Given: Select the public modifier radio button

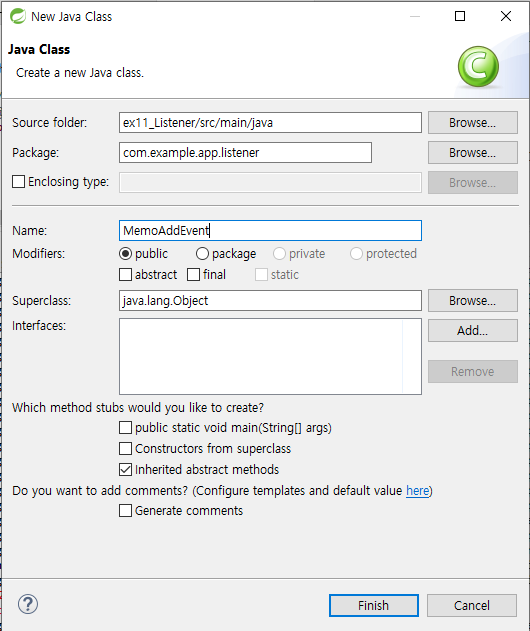Looking at the screenshot, I should click(x=126, y=254).
